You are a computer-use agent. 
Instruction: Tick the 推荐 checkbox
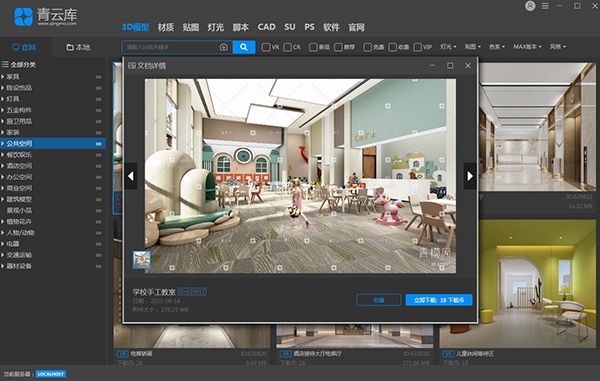tap(338, 47)
